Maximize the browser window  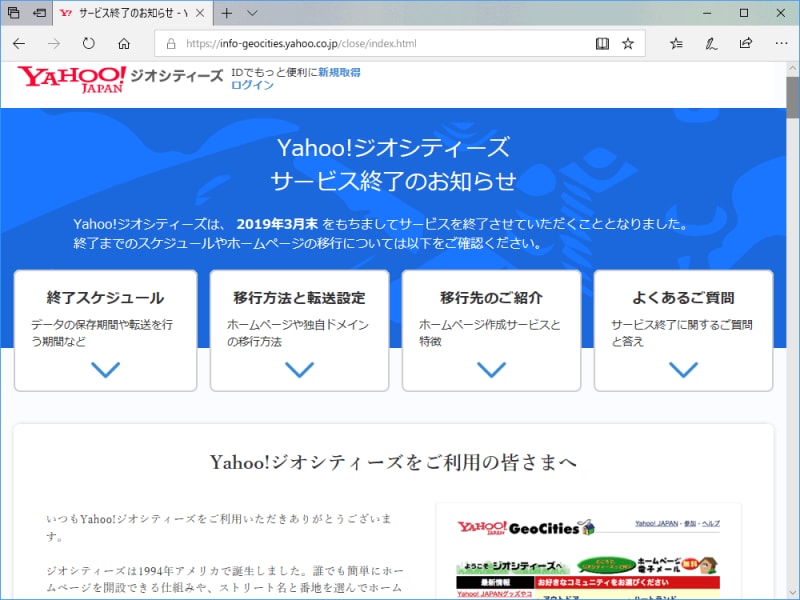coord(744,13)
